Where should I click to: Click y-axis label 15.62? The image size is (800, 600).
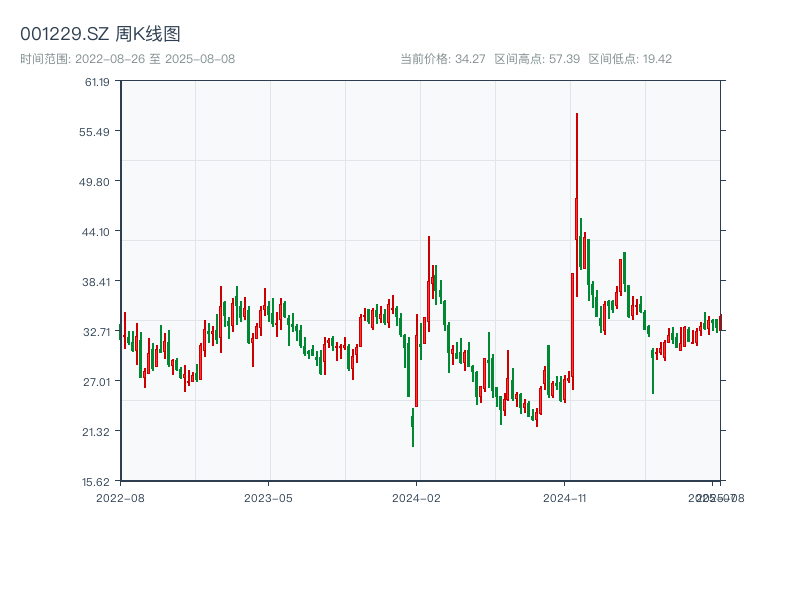[x=96, y=482]
